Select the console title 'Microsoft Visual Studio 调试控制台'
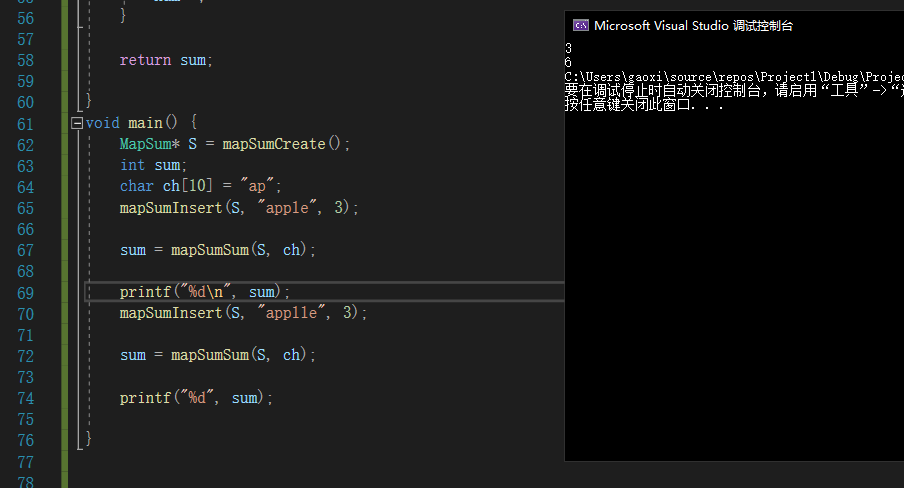Image resolution: width=904 pixels, height=488 pixels. point(694,25)
